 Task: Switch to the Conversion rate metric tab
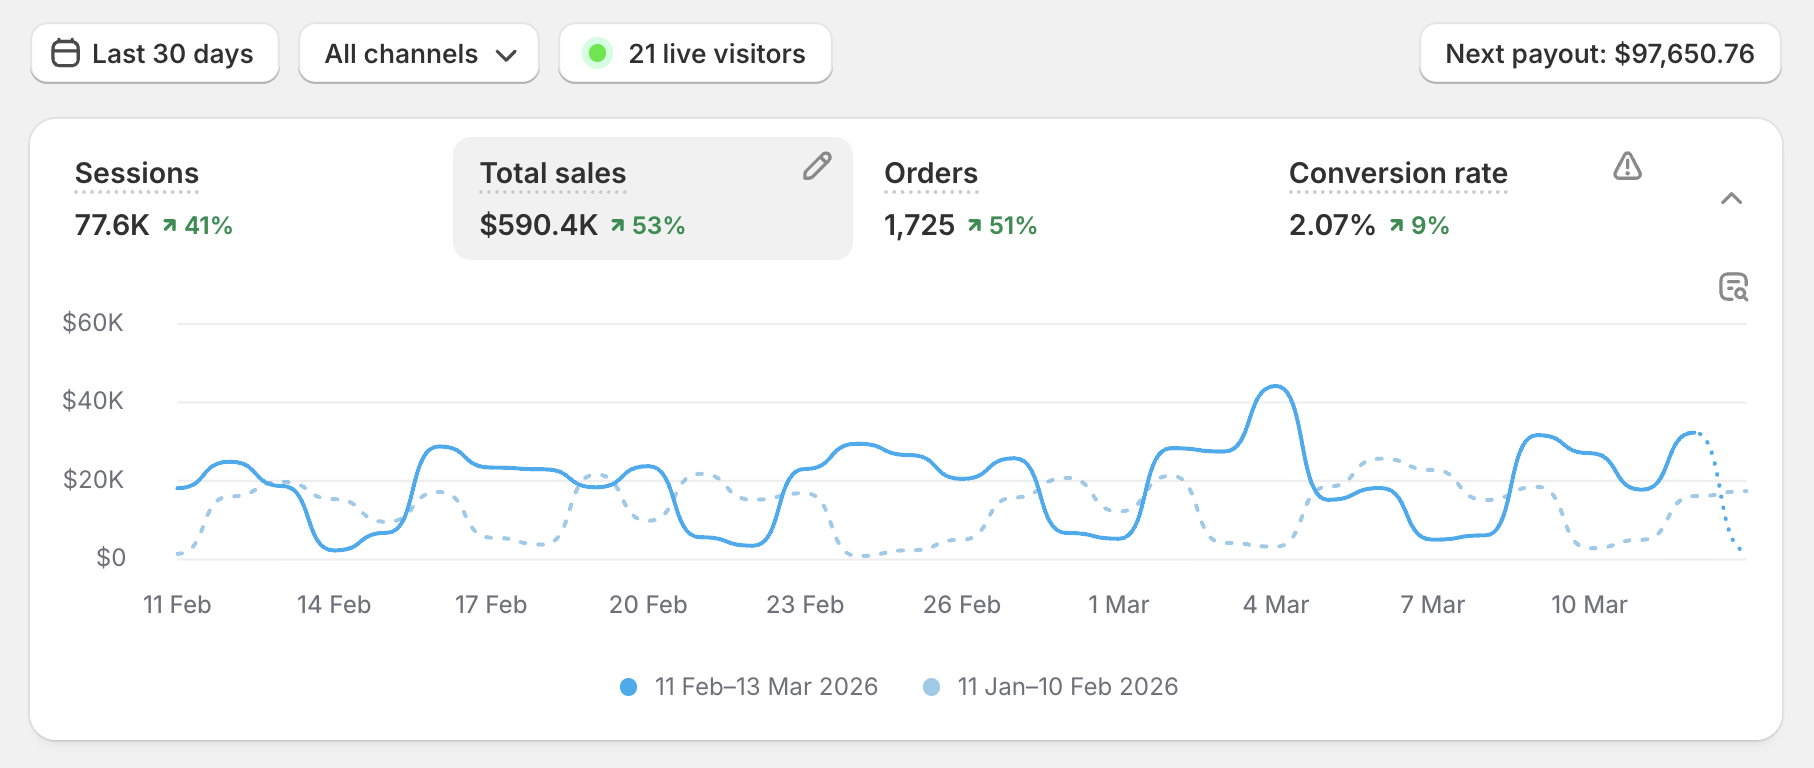[1397, 174]
